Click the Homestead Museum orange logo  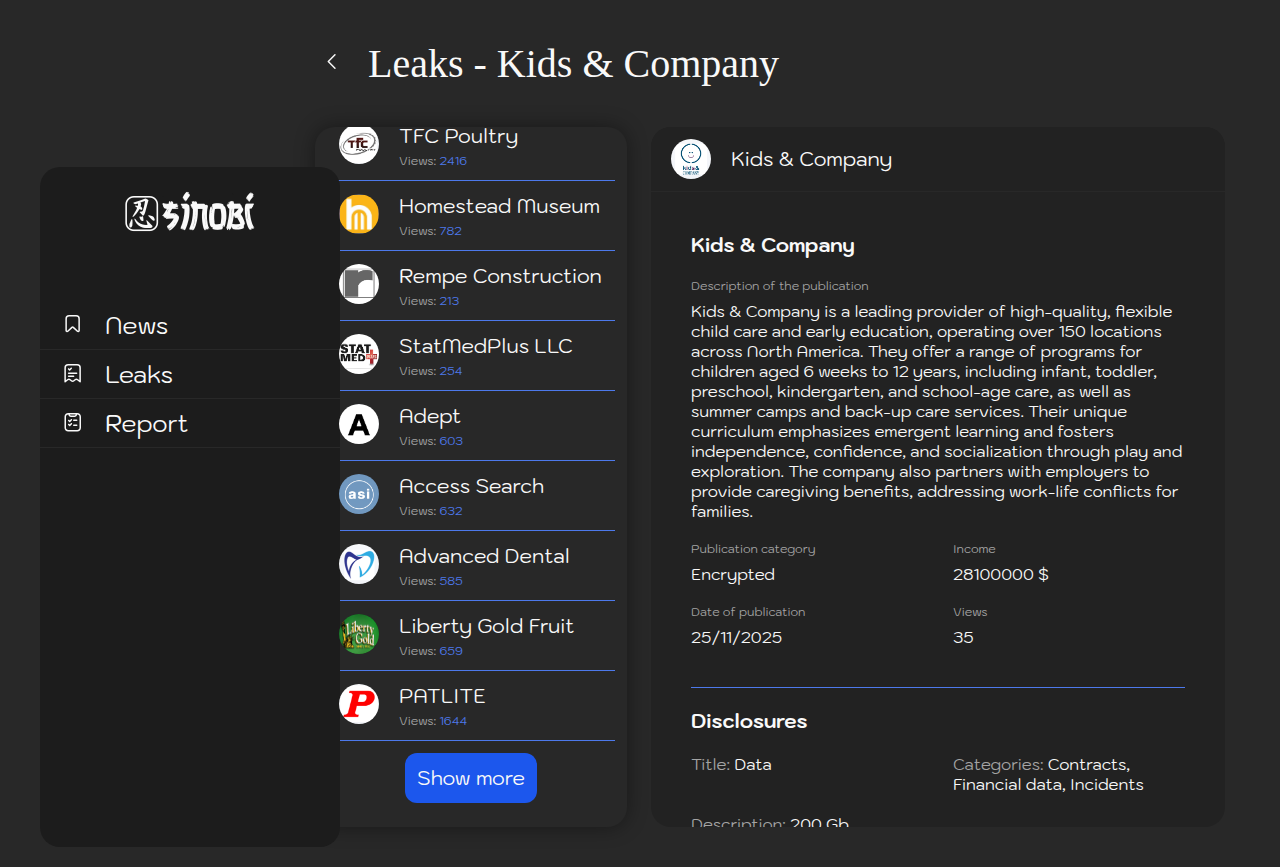359,215
